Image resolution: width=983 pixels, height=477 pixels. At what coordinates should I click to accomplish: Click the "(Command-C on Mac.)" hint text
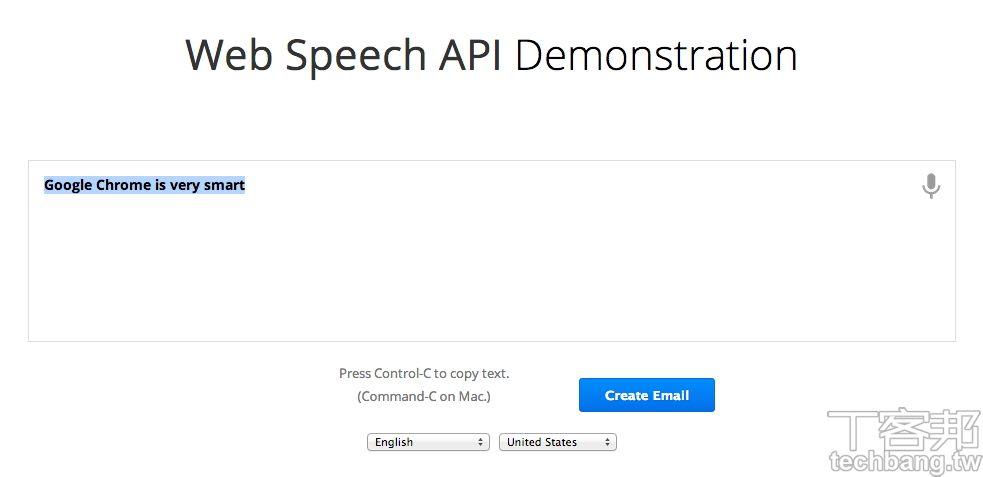[x=424, y=396]
